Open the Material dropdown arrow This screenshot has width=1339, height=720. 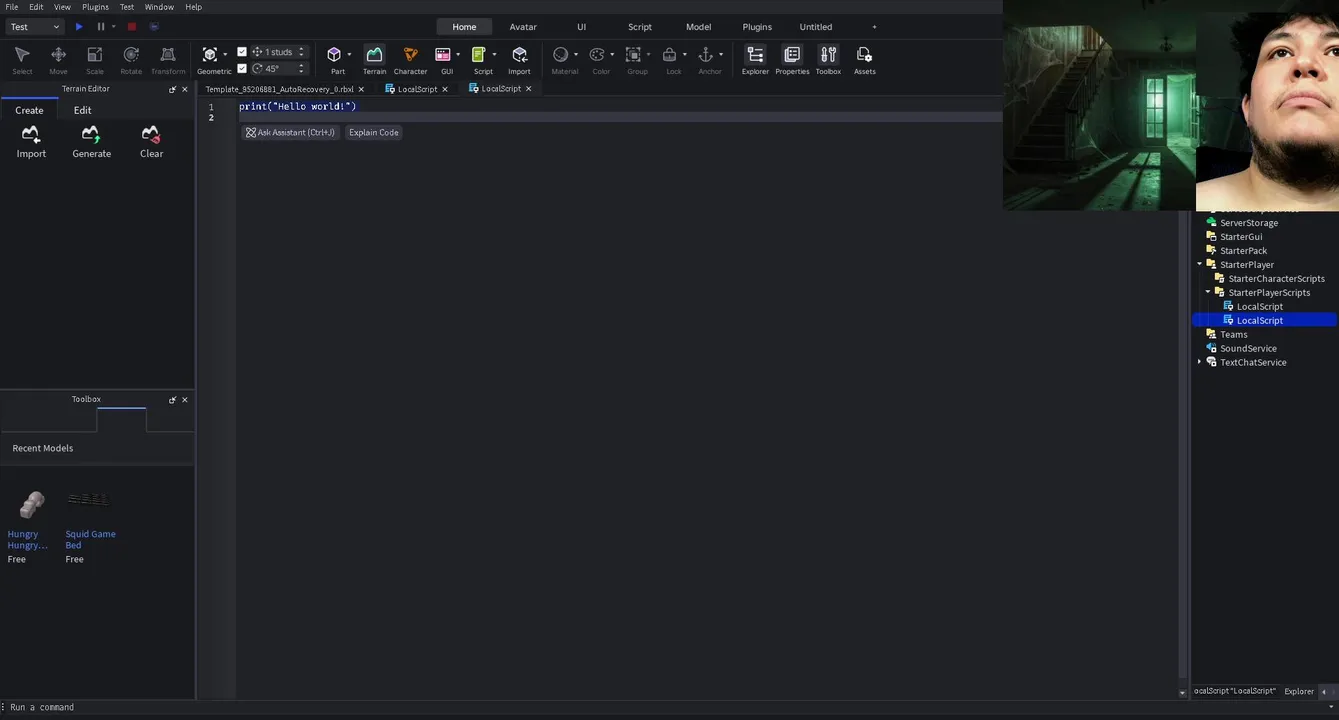coord(576,55)
